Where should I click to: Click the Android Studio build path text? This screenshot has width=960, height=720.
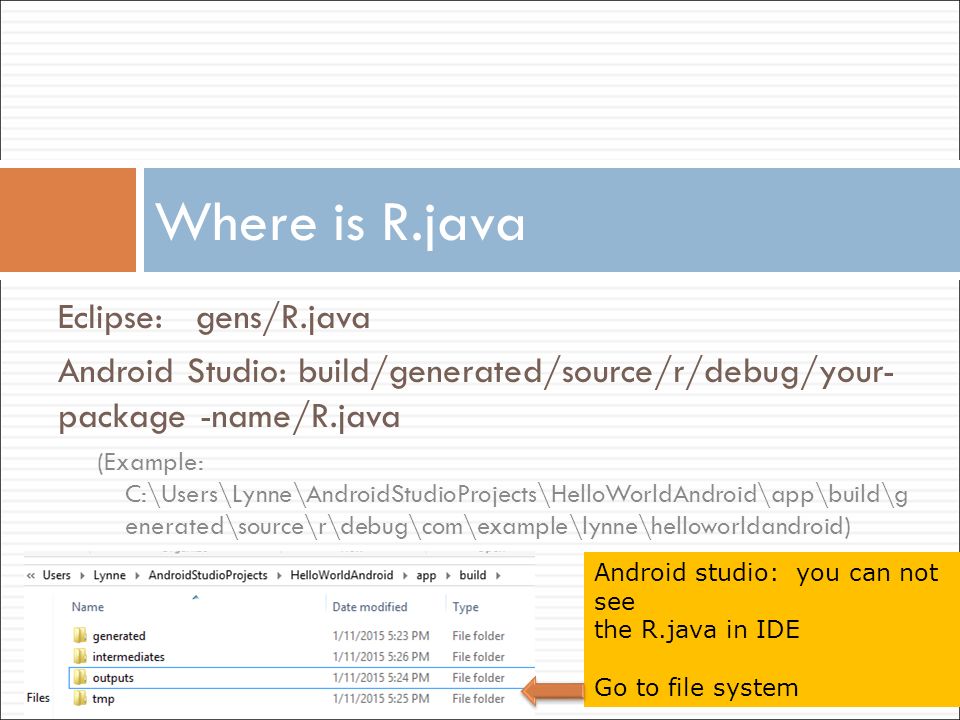pyautogui.click(x=476, y=394)
